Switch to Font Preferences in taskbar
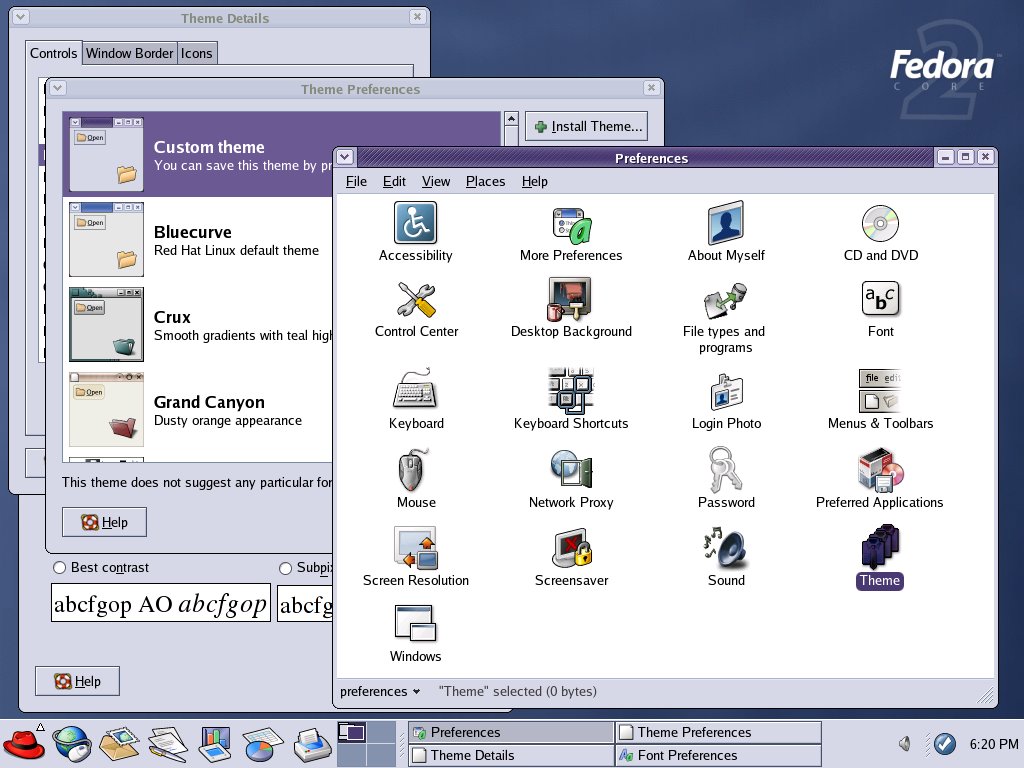Image resolution: width=1024 pixels, height=768 pixels. 717,755
